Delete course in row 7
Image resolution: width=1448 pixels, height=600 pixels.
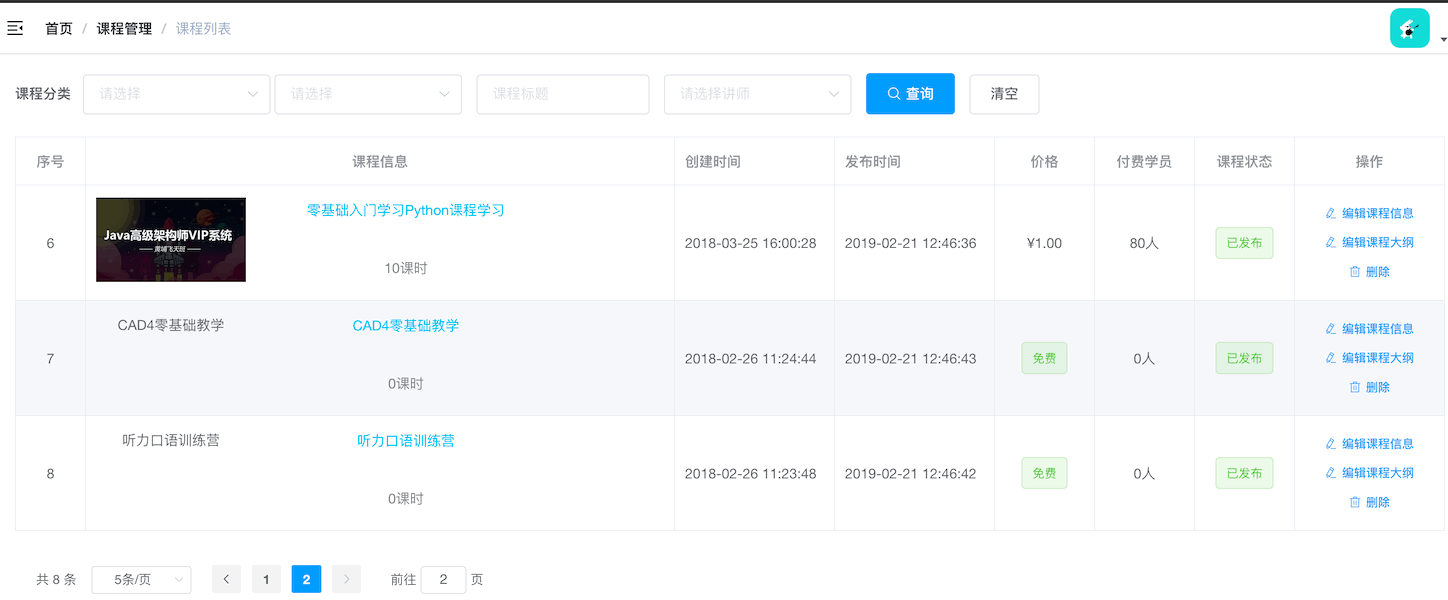pos(1369,387)
